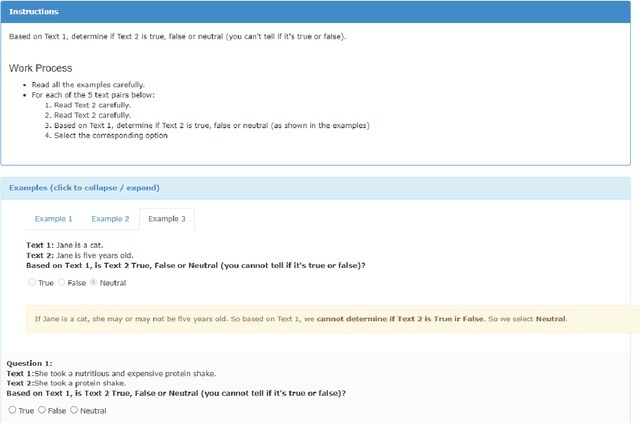Viewport: 640px width, 423px height.
Task: Click the blue Instructions panel header
Action: 315,11
